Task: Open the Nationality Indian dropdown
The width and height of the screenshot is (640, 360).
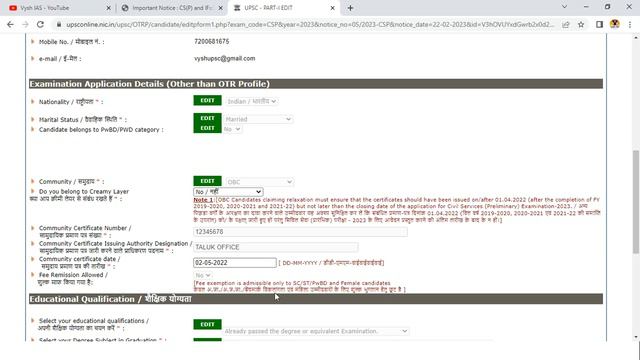Action: pos(251,101)
